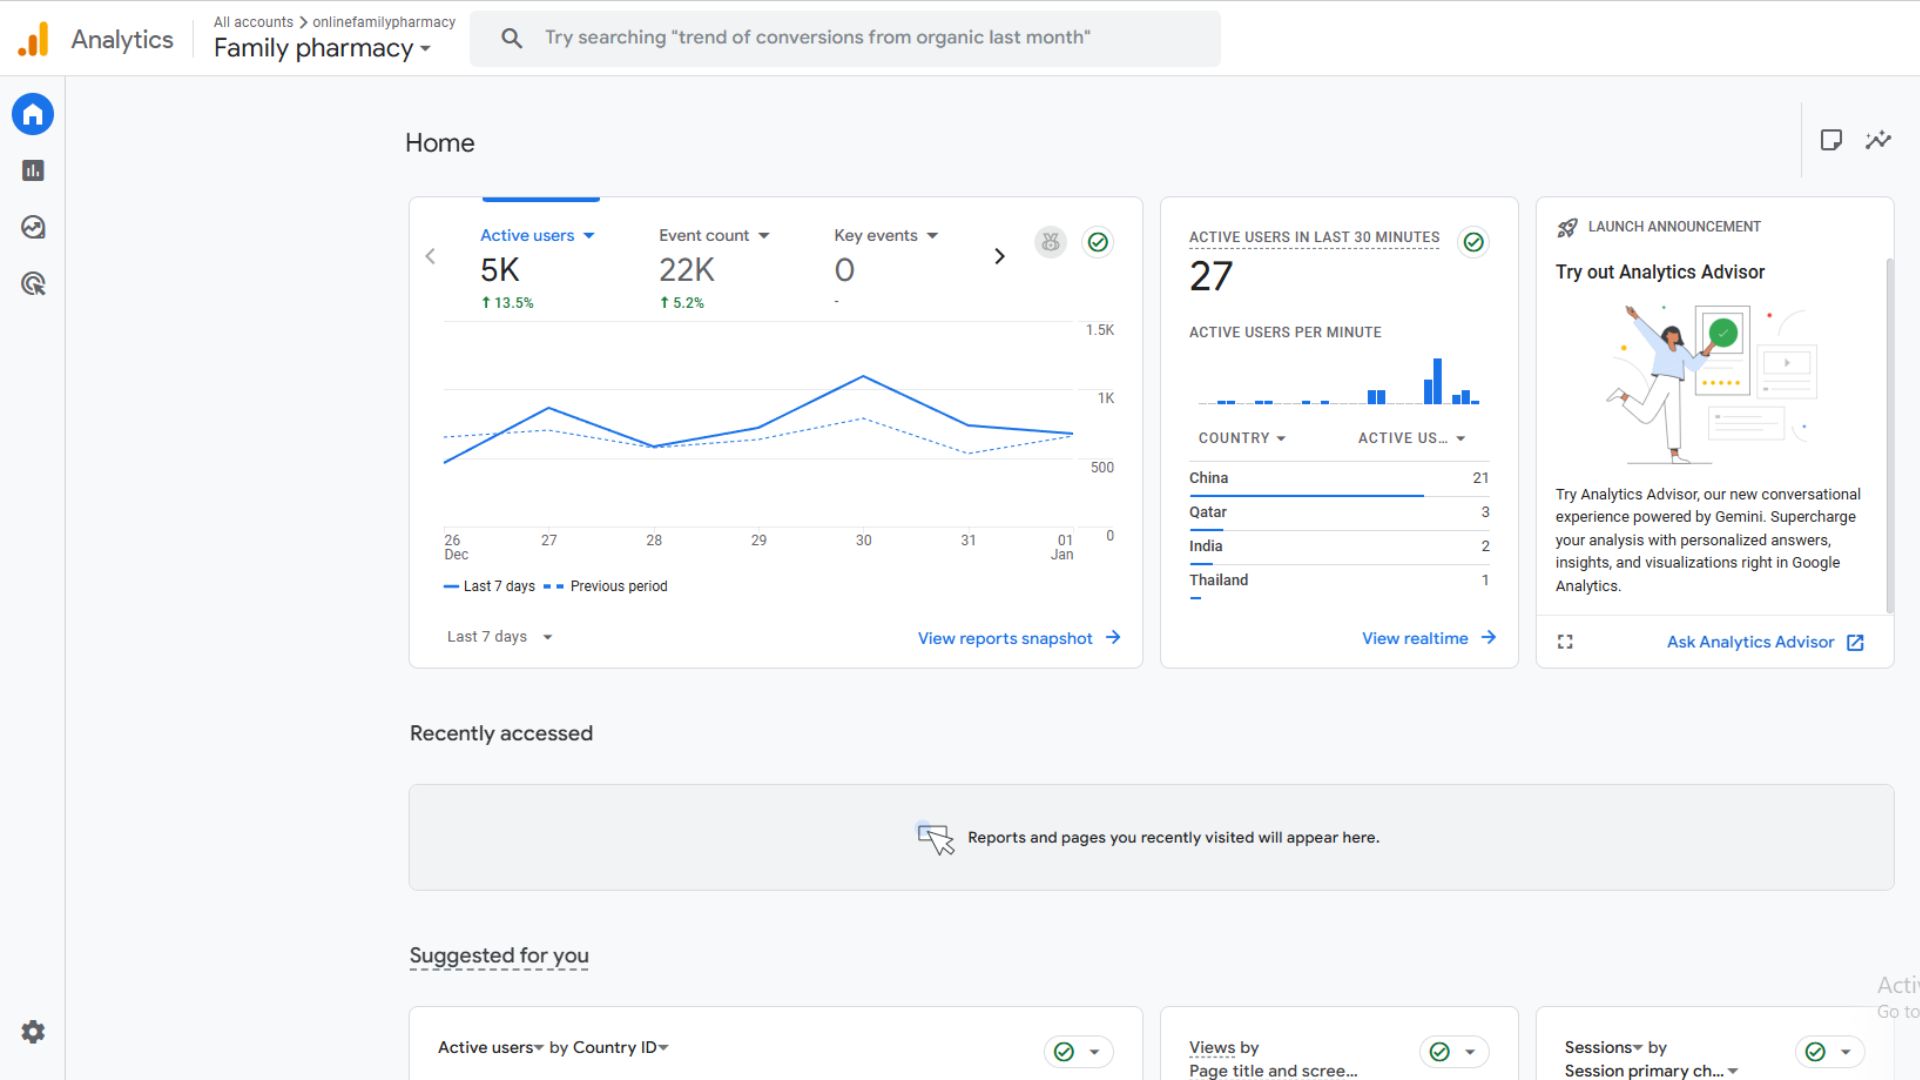
Task: Open the Explore icon in sidebar
Action: coord(33,227)
